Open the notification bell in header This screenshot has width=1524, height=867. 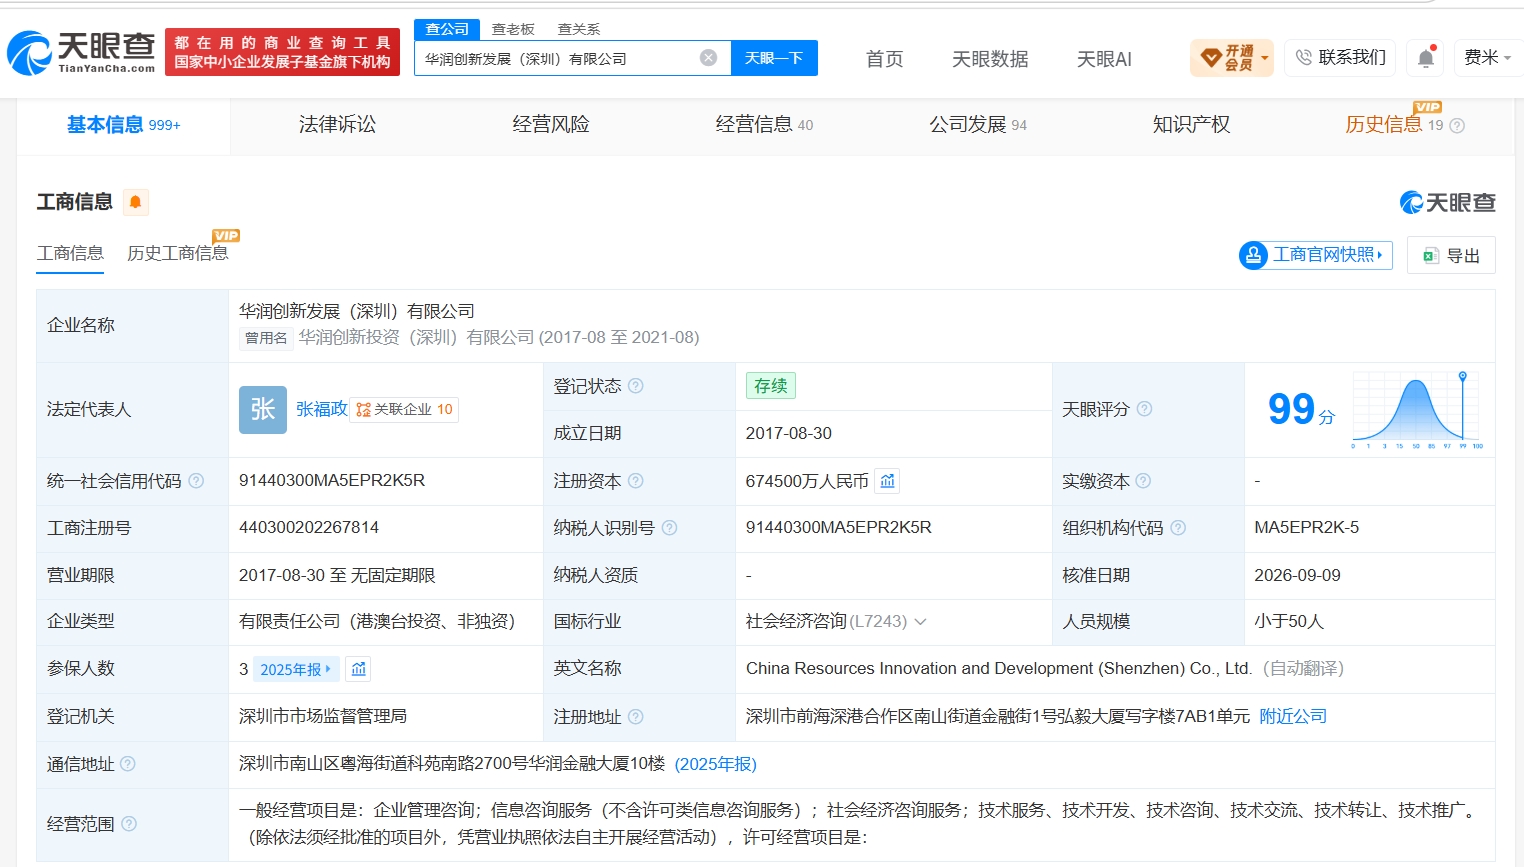1426,58
